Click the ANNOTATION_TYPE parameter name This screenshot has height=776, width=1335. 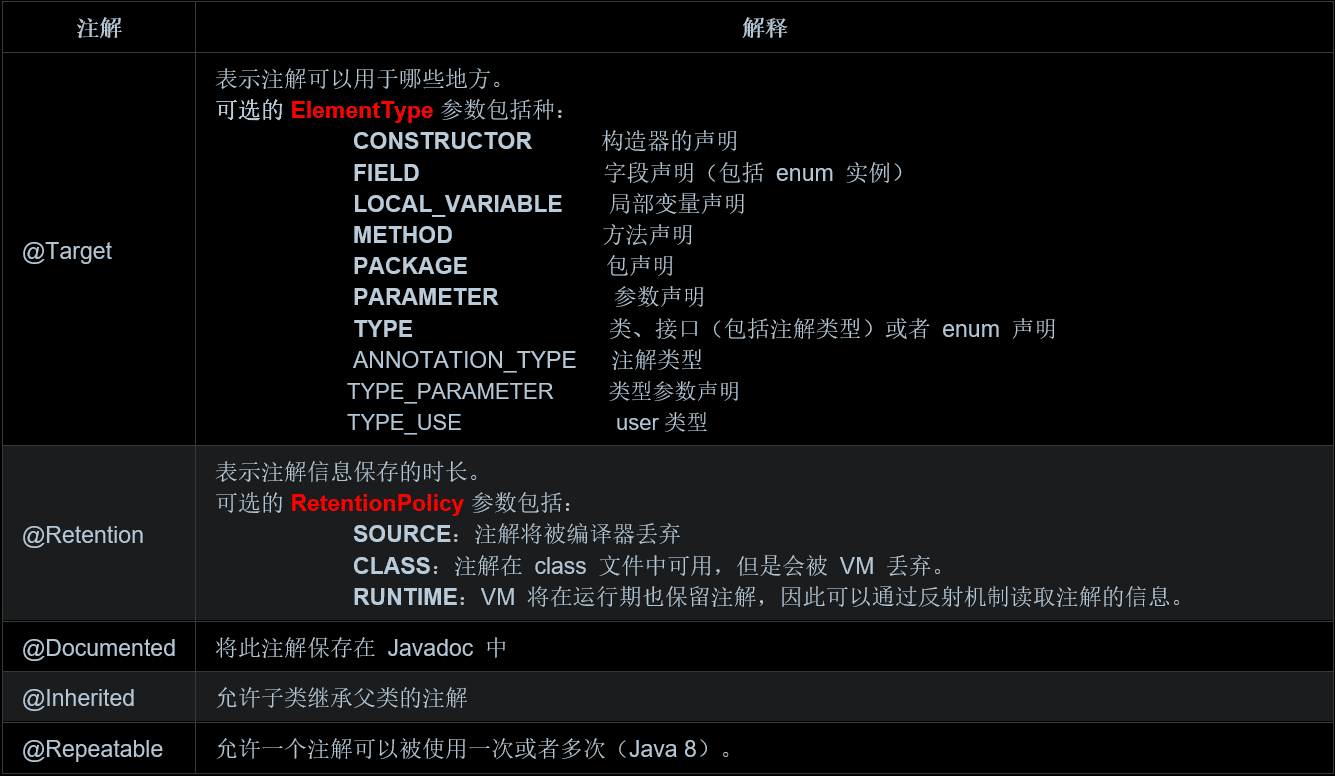click(464, 360)
